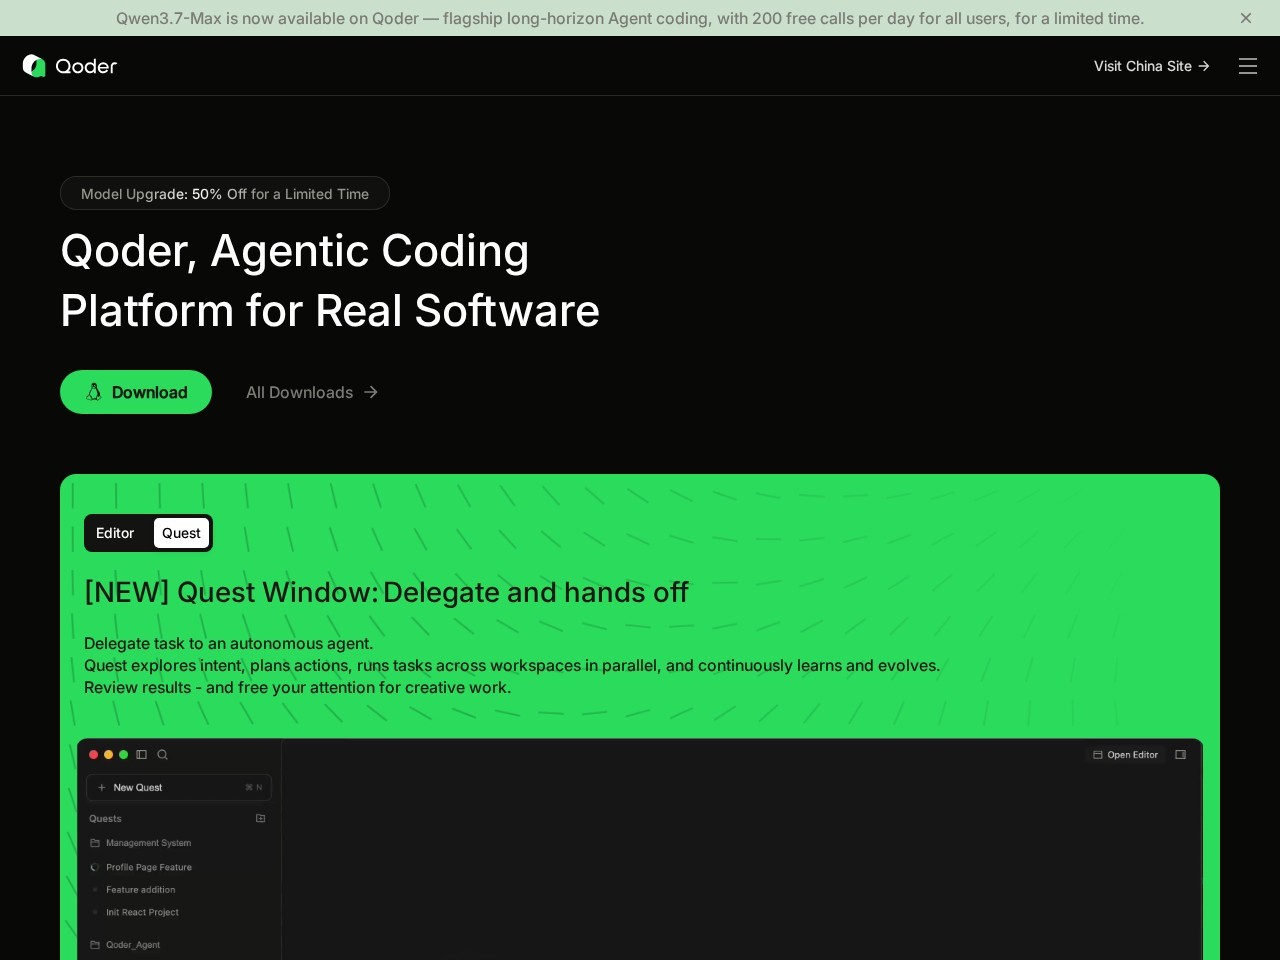The height and width of the screenshot is (960, 1280).
Task: Click the search icon in preview window
Action: click(162, 755)
